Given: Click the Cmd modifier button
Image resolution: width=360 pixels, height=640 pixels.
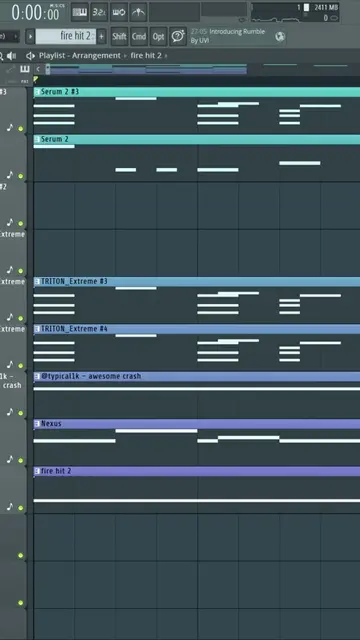Looking at the screenshot, I should point(139,36).
